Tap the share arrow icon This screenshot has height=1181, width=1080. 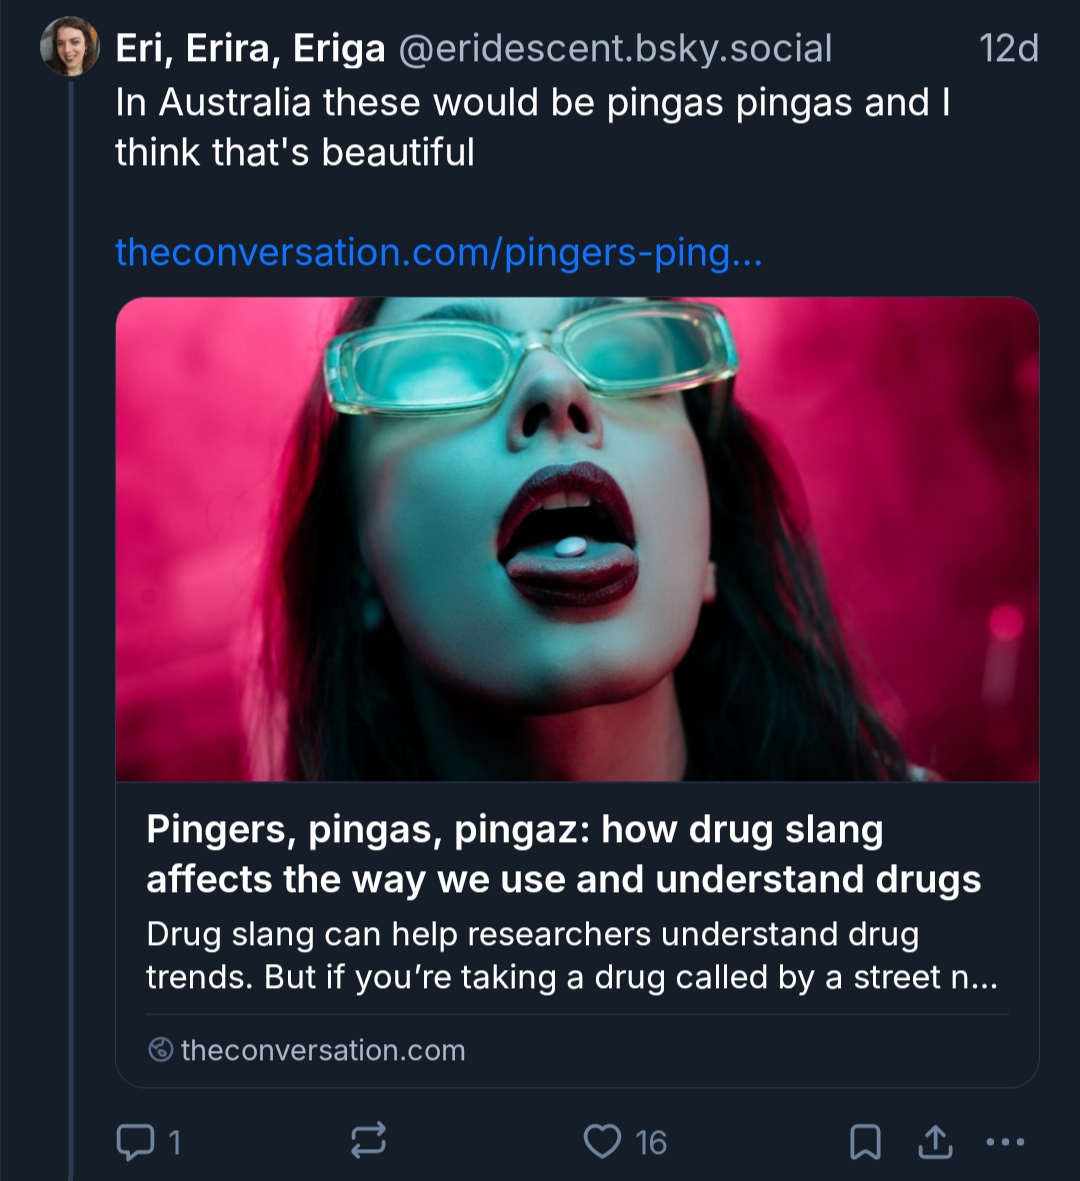coord(935,1141)
